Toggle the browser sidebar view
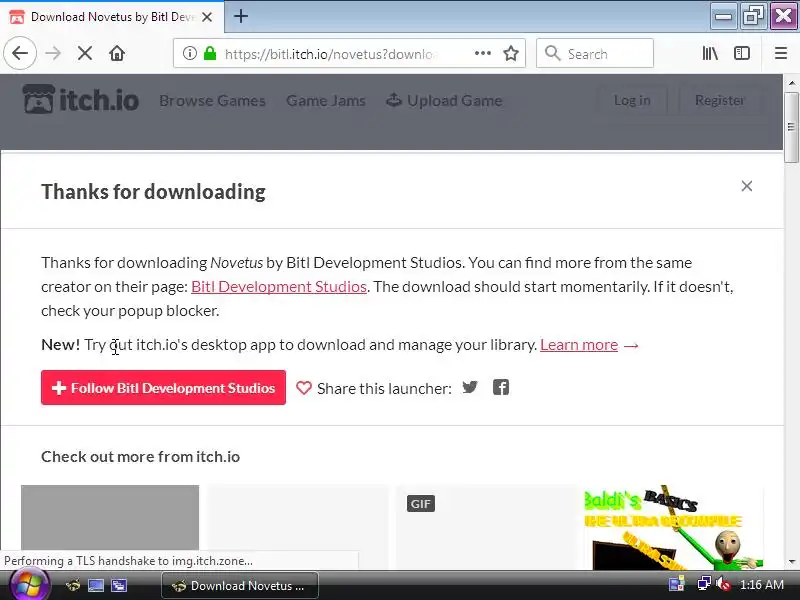 tap(742, 53)
